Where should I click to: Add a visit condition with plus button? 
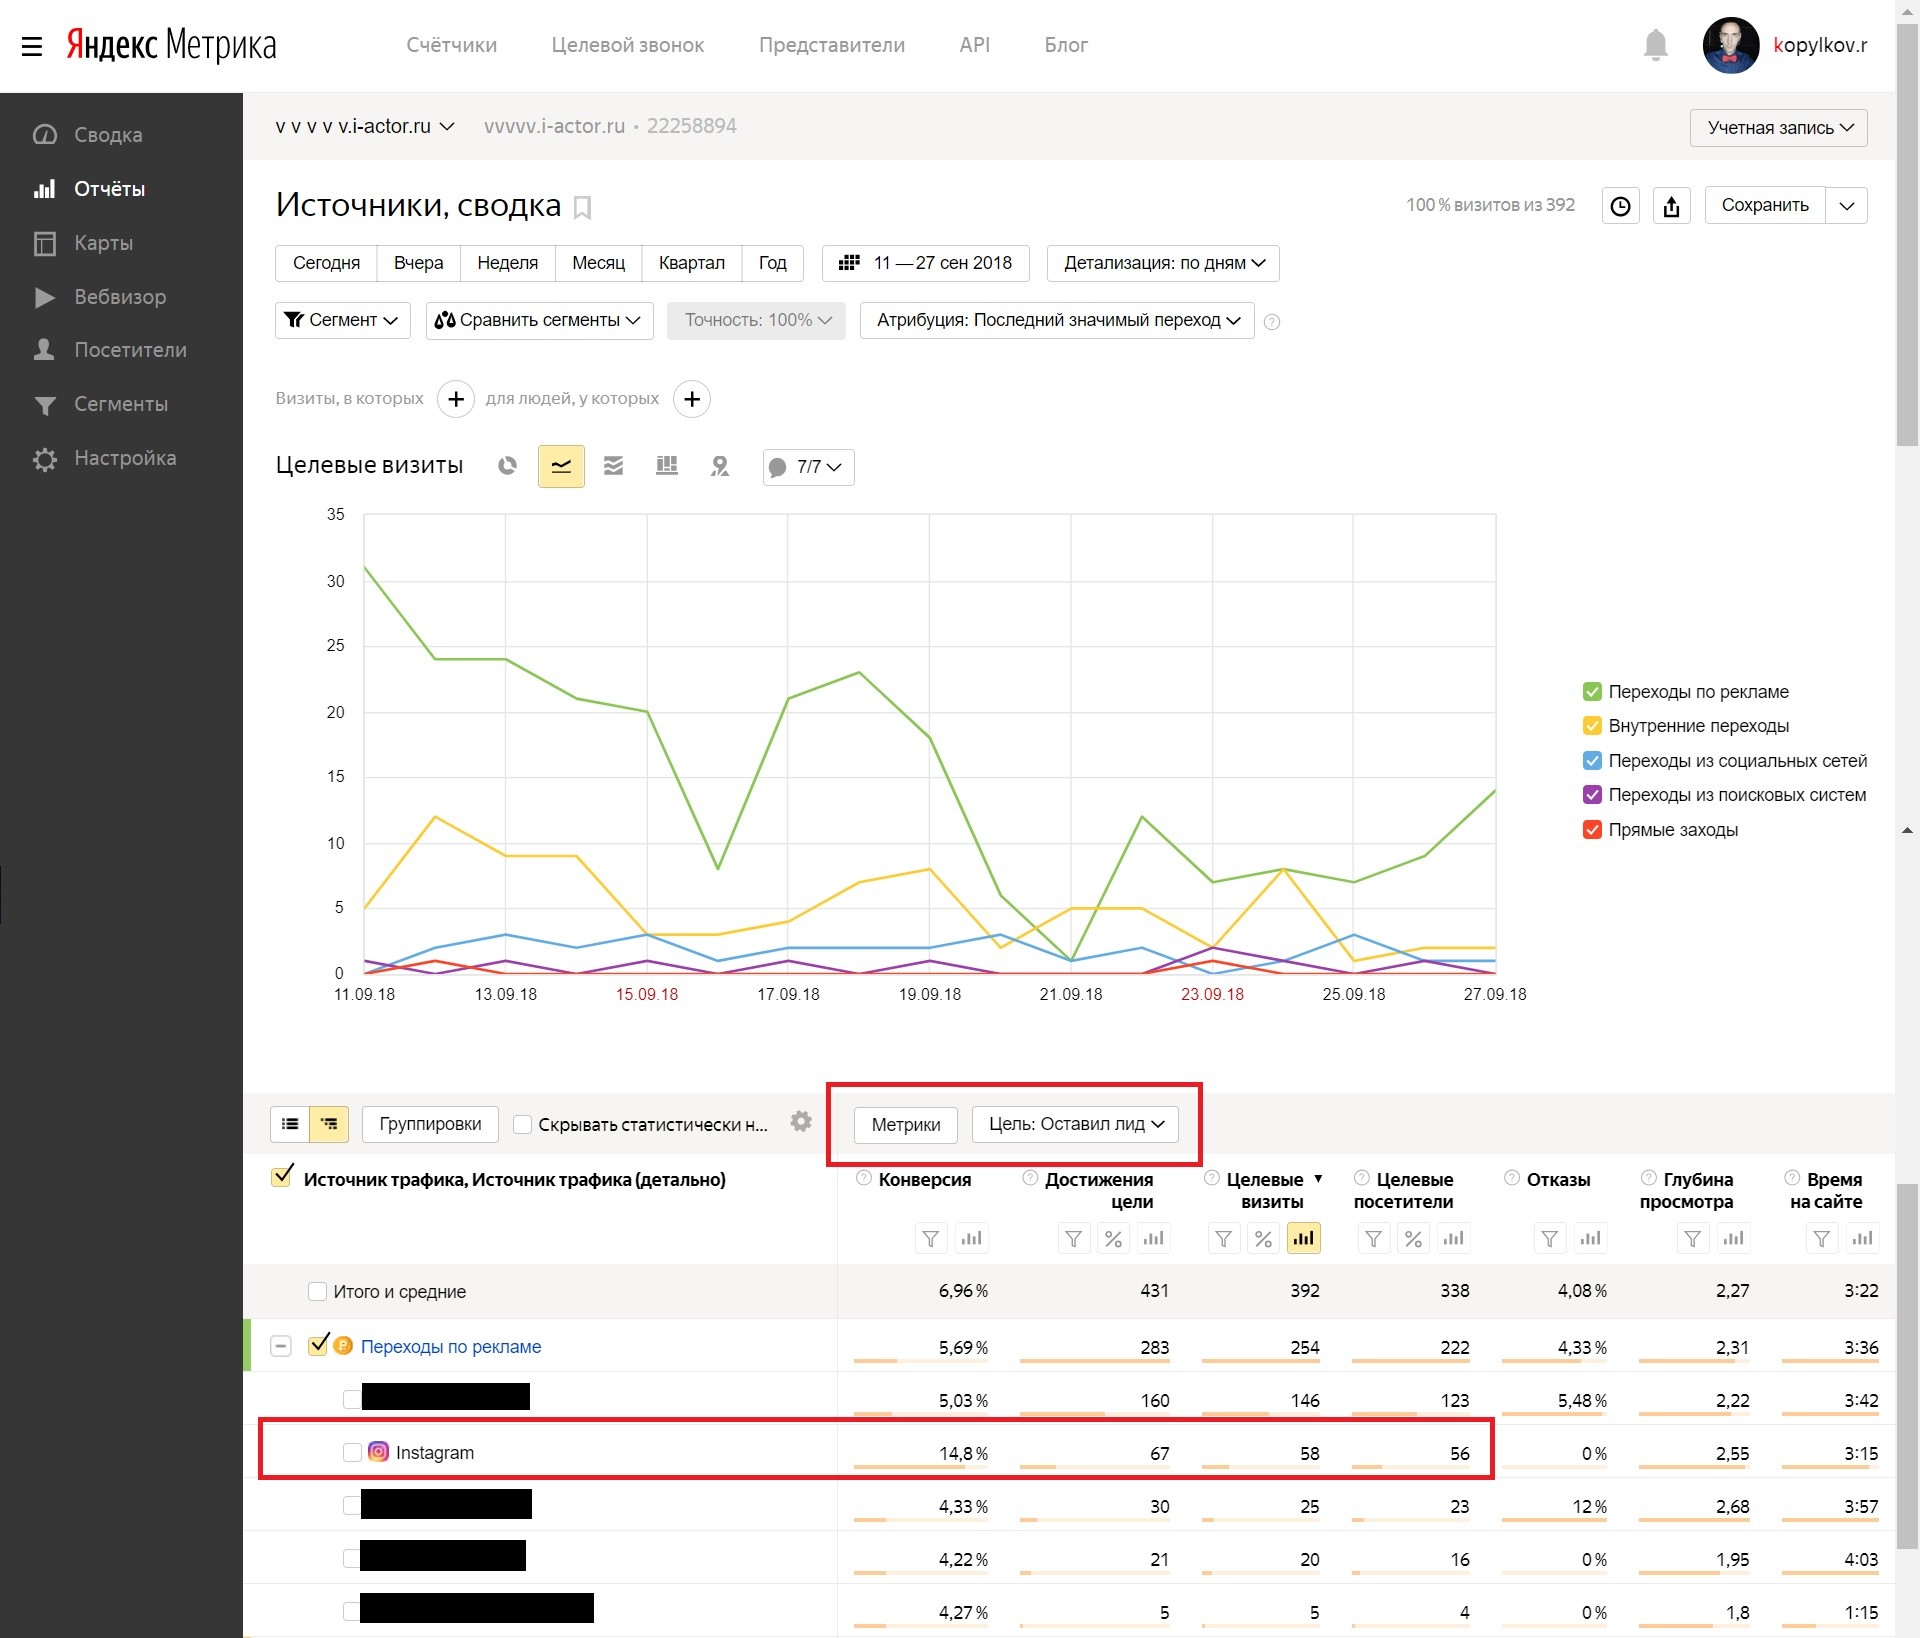pyautogui.click(x=456, y=399)
